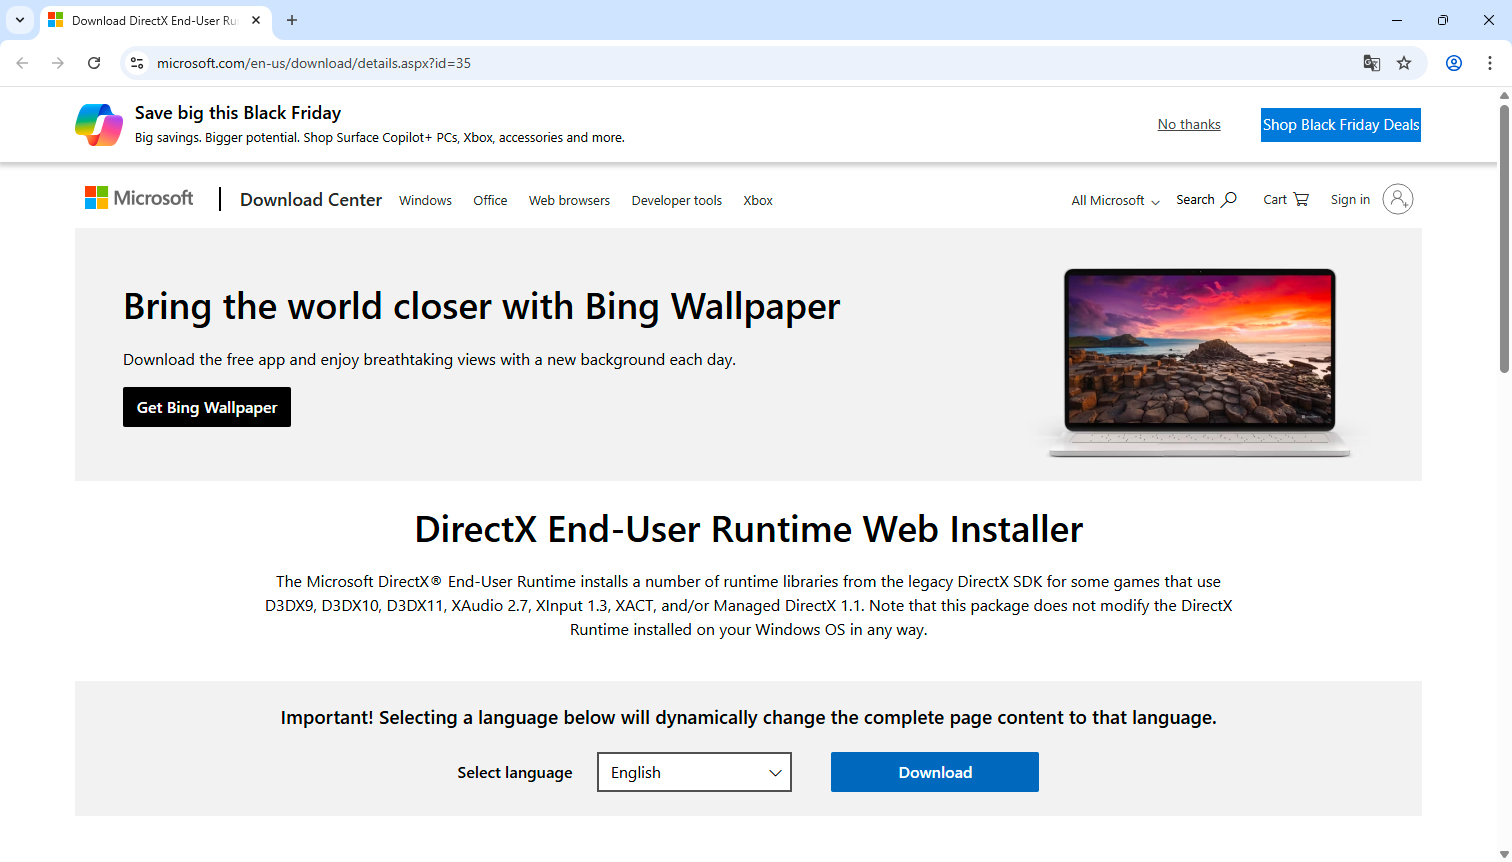
Task: Click the Copilot logo in banner
Action: tap(99, 125)
